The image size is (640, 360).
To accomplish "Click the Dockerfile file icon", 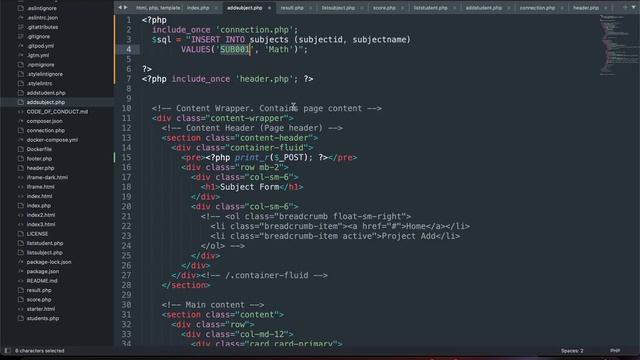I will (x=20, y=149).
